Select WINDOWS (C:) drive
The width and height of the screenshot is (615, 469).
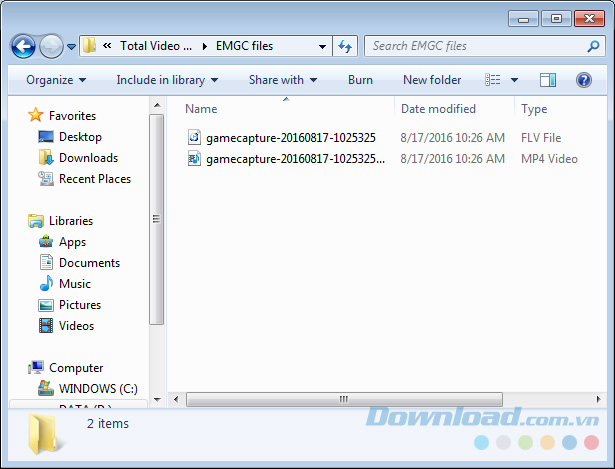point(97,388)
